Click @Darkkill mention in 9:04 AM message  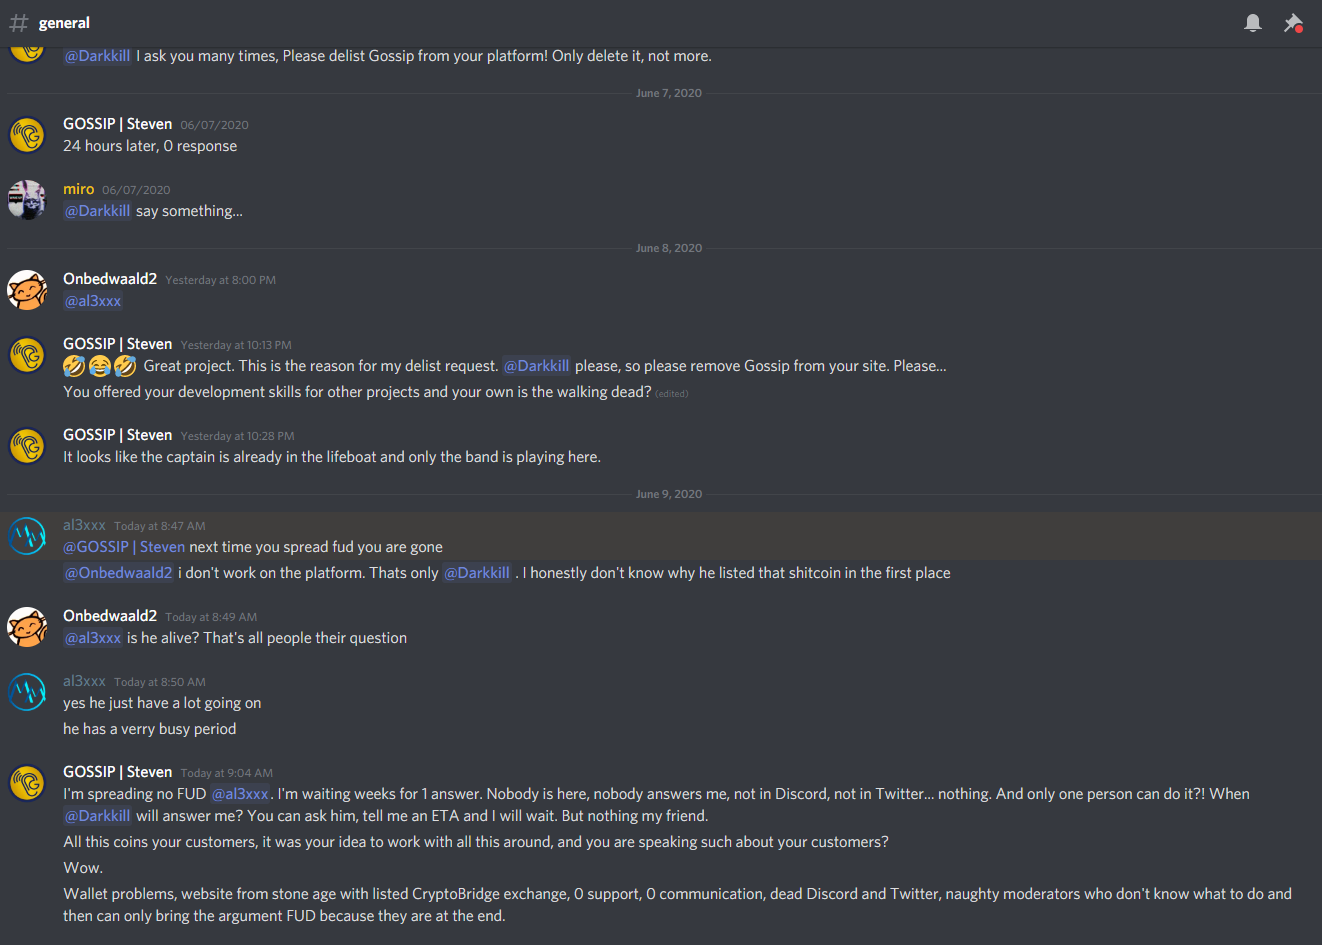[98, 816]
